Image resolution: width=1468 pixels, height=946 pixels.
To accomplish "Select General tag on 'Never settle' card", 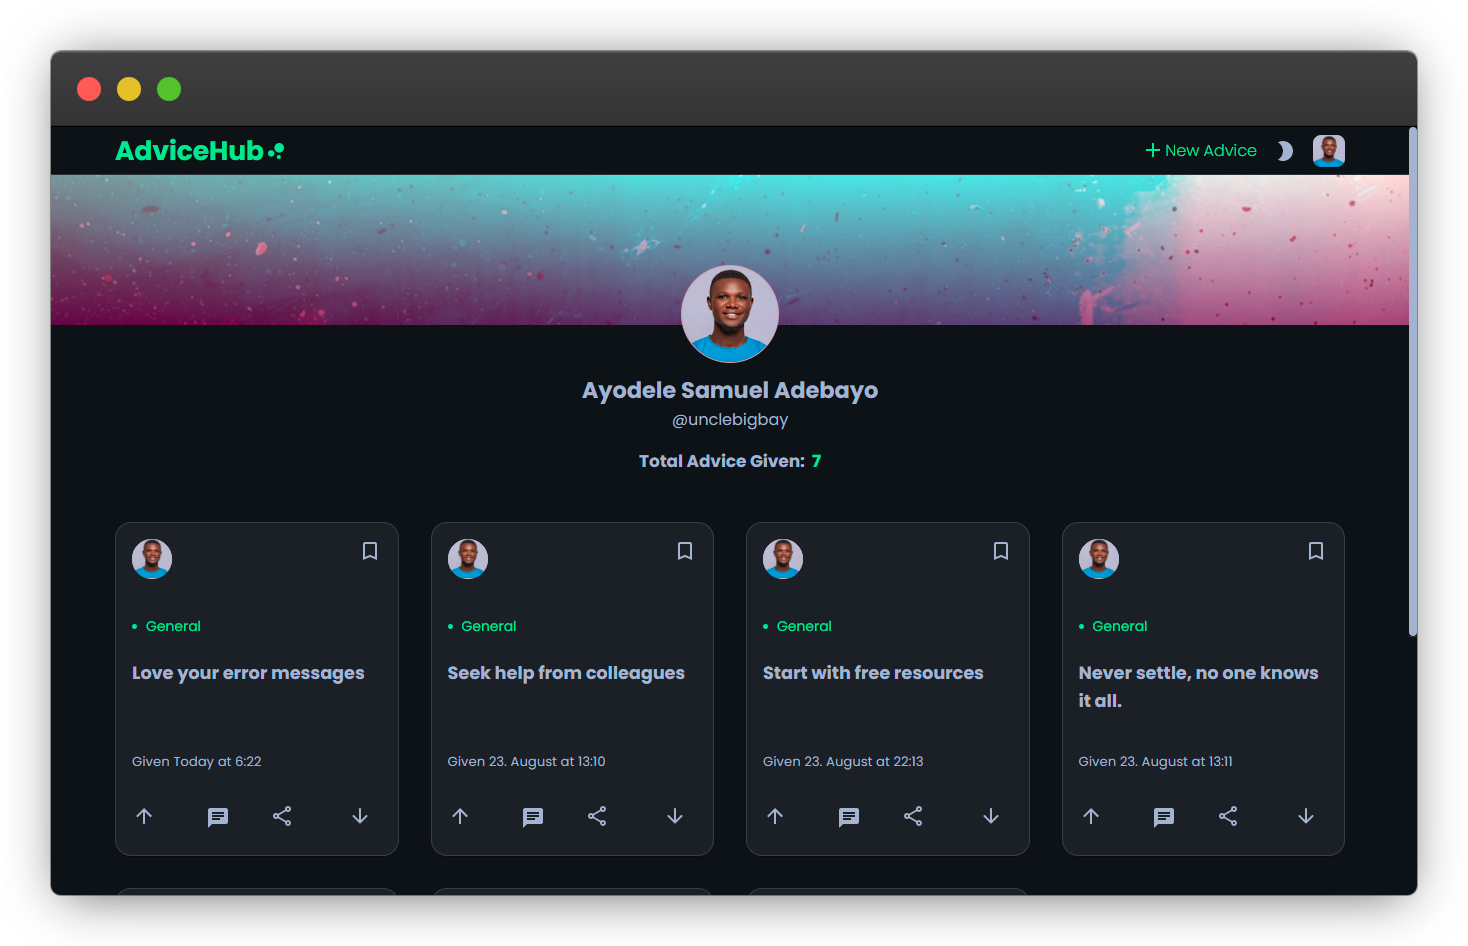I will pos(1120,626).
